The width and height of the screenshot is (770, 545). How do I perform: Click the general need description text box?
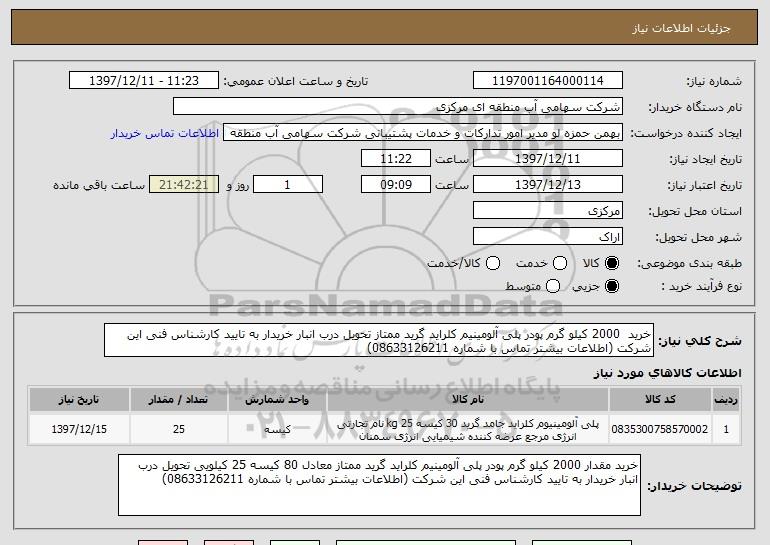click(379, 340)
